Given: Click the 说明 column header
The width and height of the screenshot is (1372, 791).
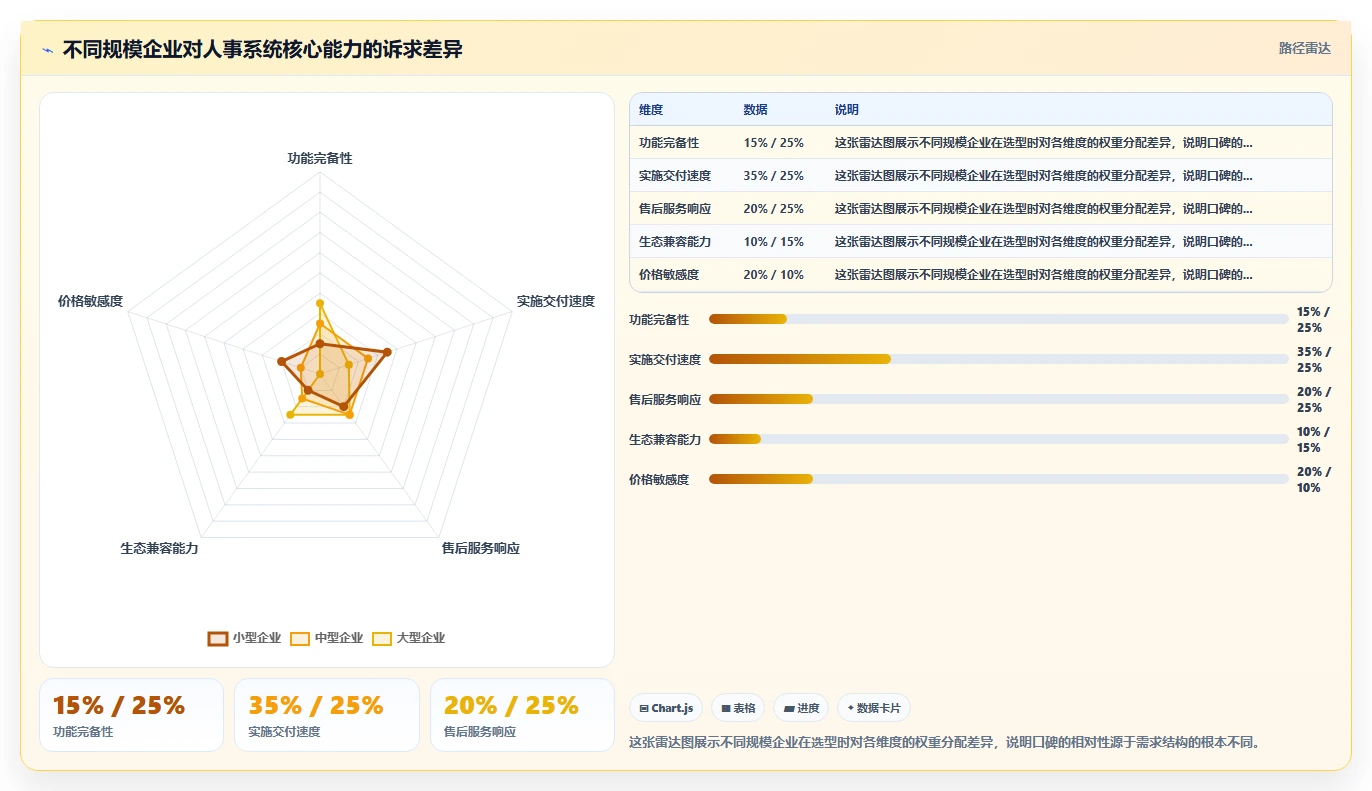Looking at the screenshot, I should (847, 110).
